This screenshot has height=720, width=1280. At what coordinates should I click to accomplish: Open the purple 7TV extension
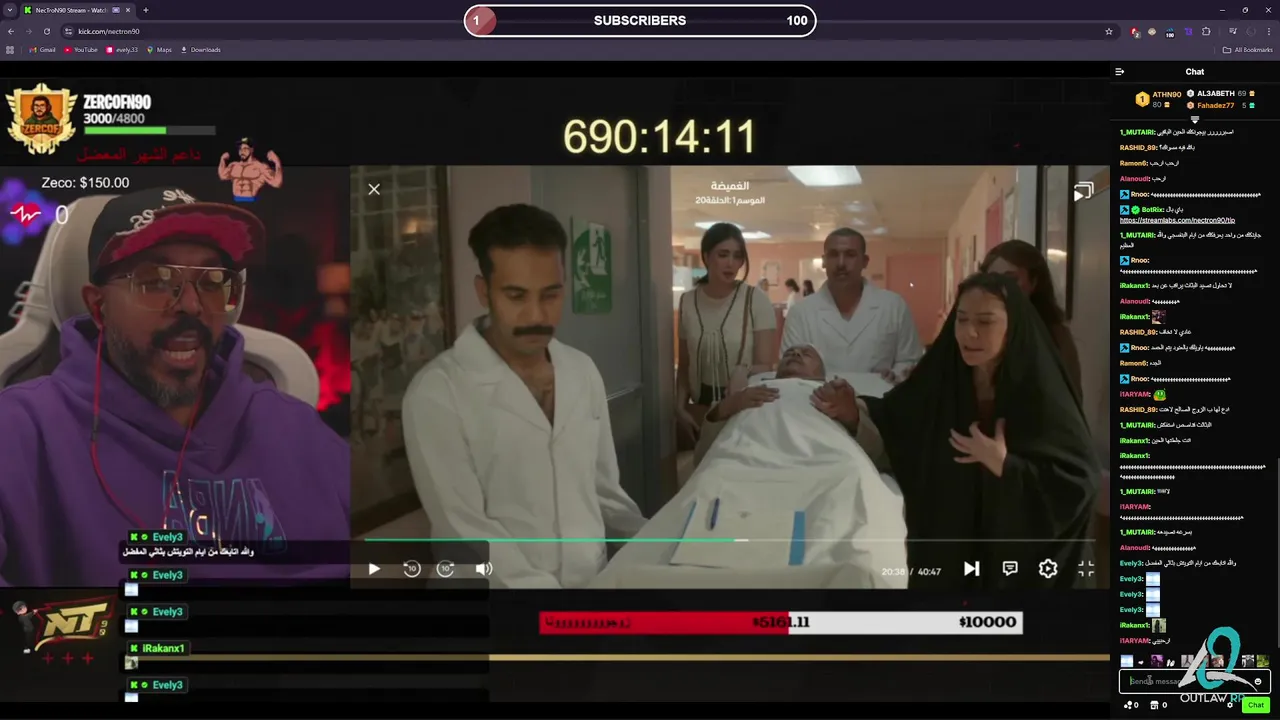coord(1188,31)
